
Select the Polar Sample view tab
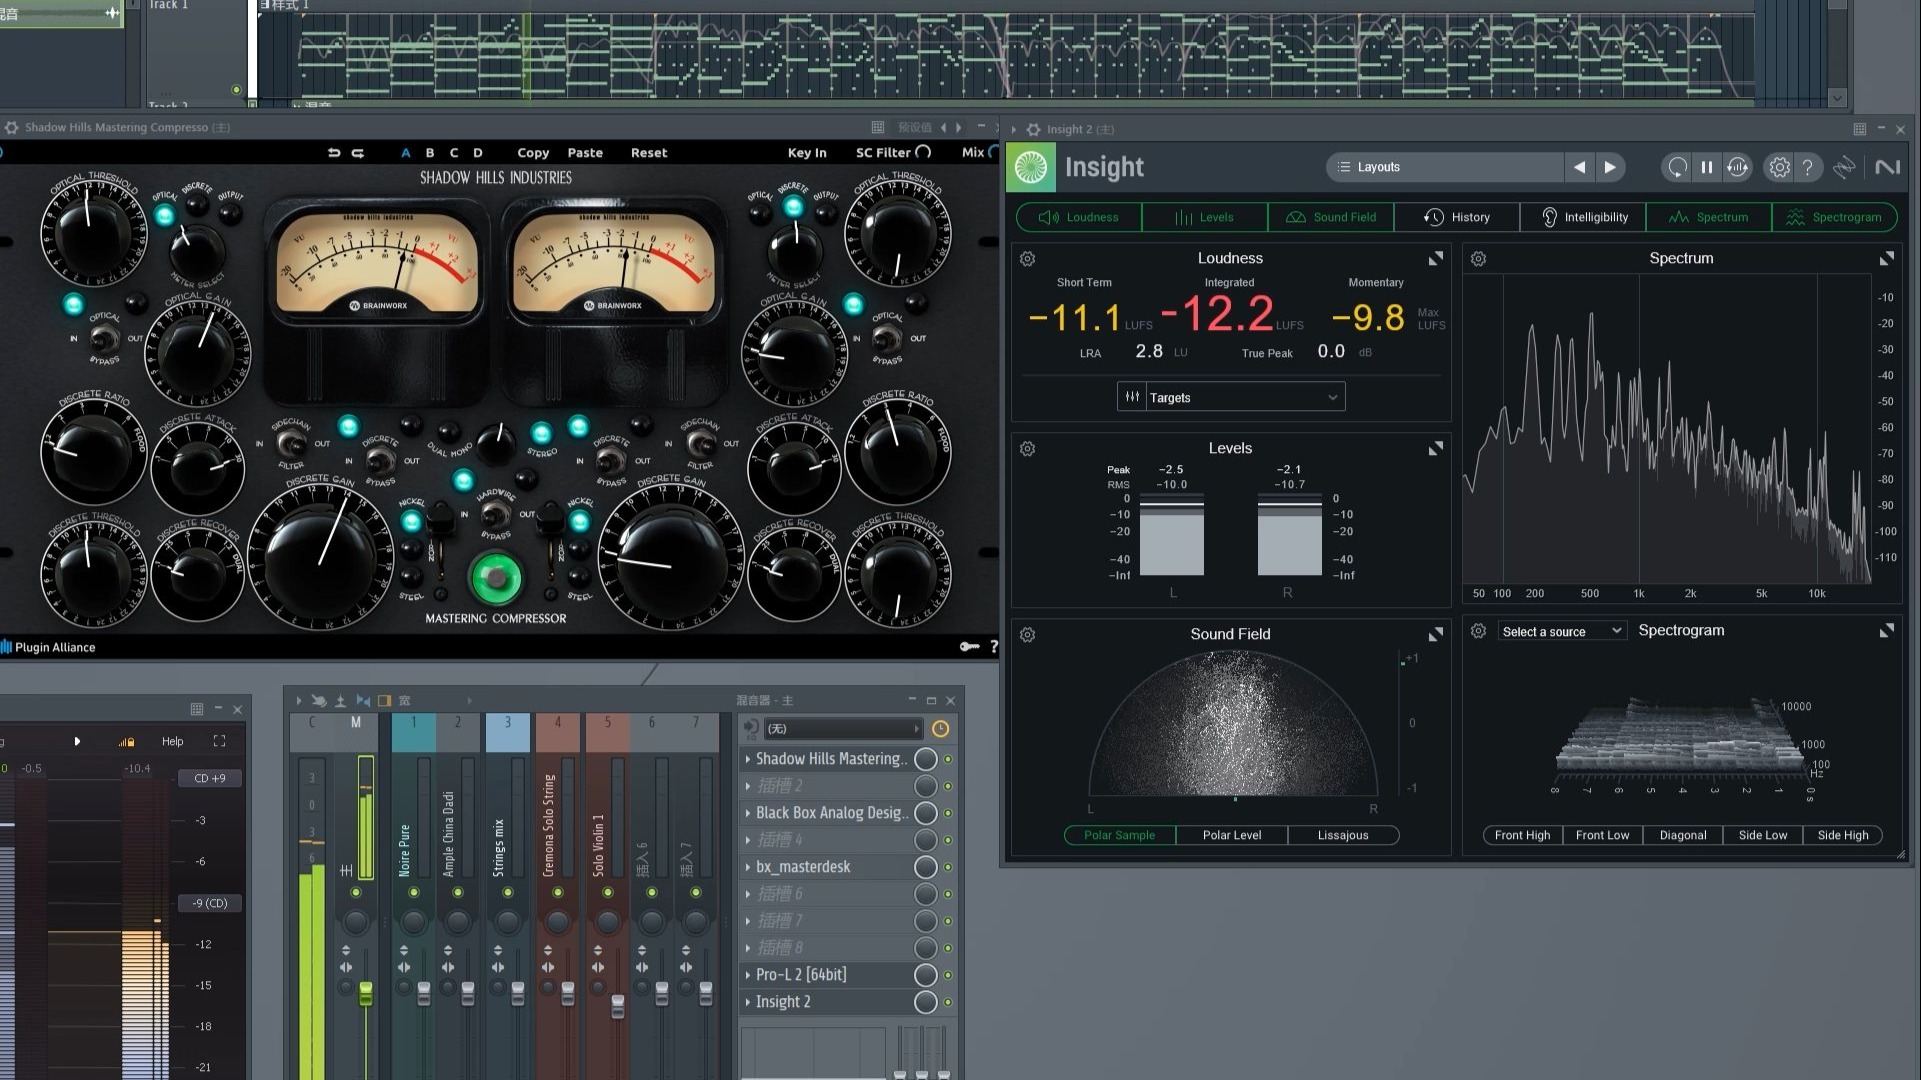(x=1120, y=835)
